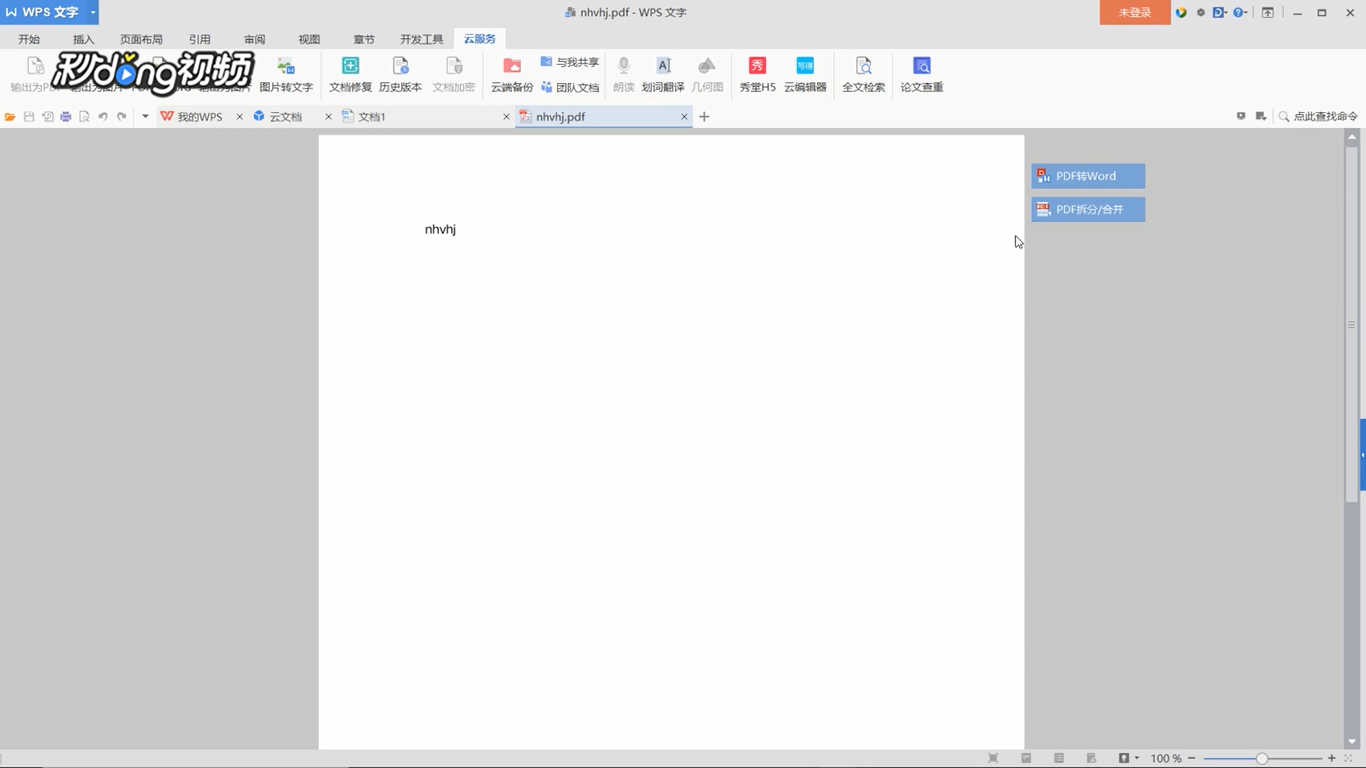This screenshot has height=768, width=1366.
Task: Click the 朗读 read aloud microphone icon
Action: (623, 66)
